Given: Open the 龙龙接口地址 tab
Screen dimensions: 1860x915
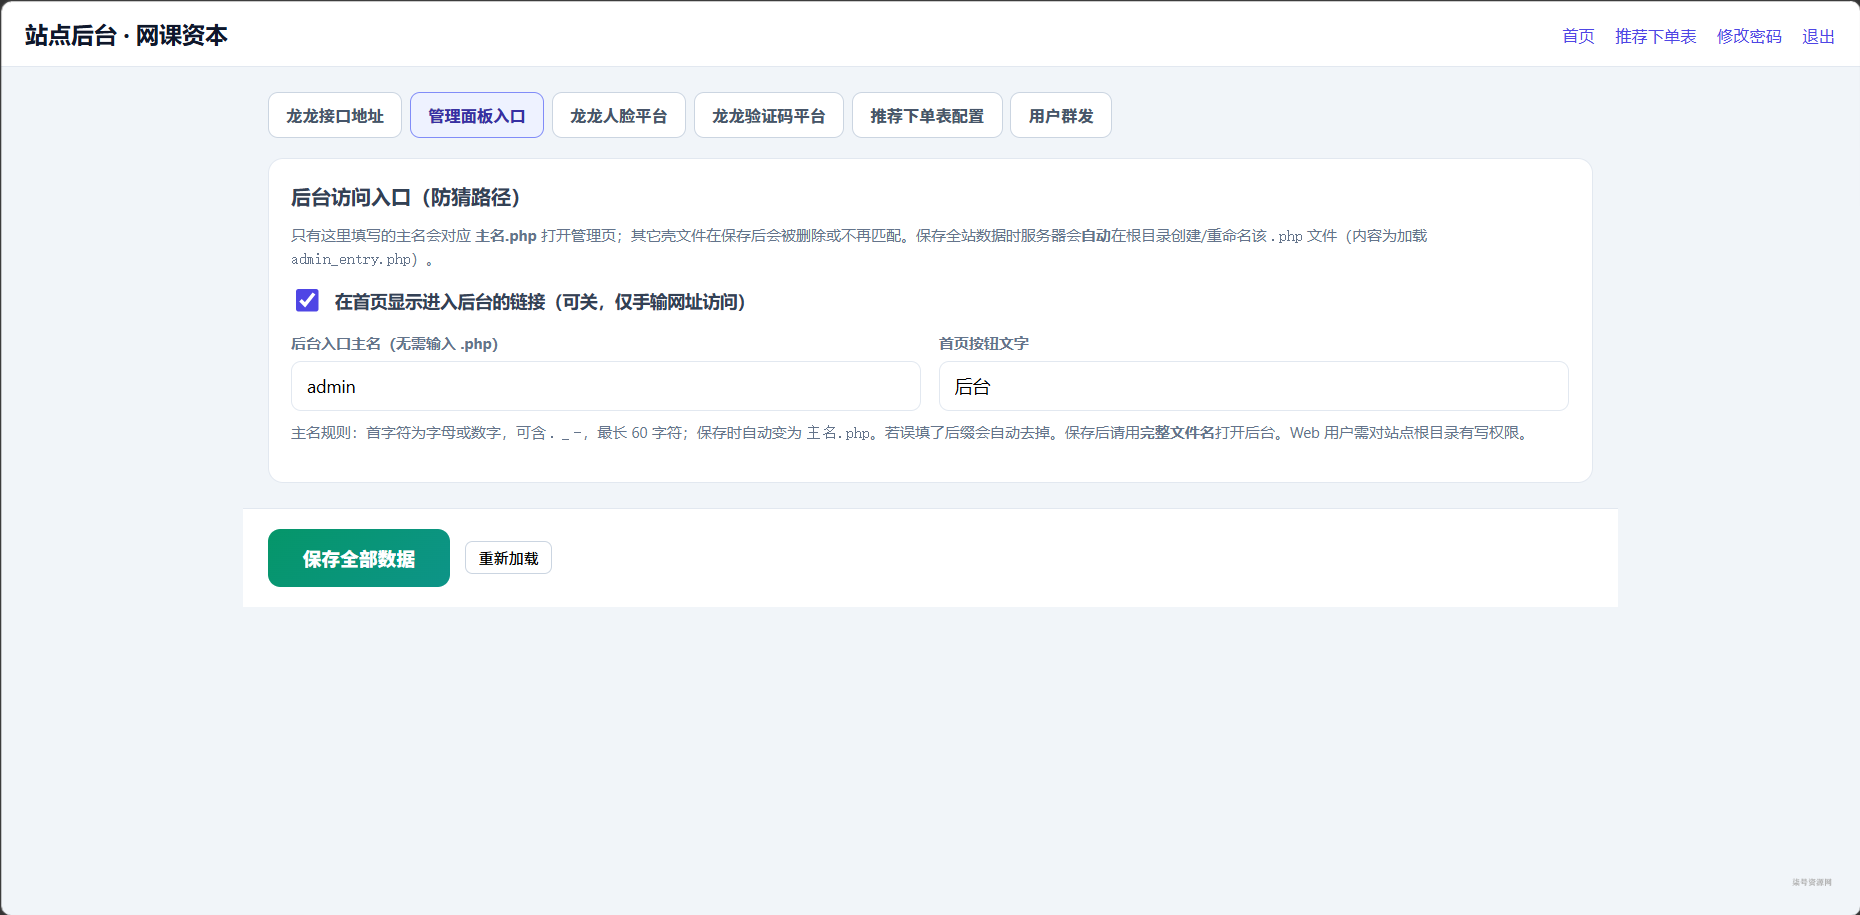Looking at the screenshot, I should click(335, 115).
